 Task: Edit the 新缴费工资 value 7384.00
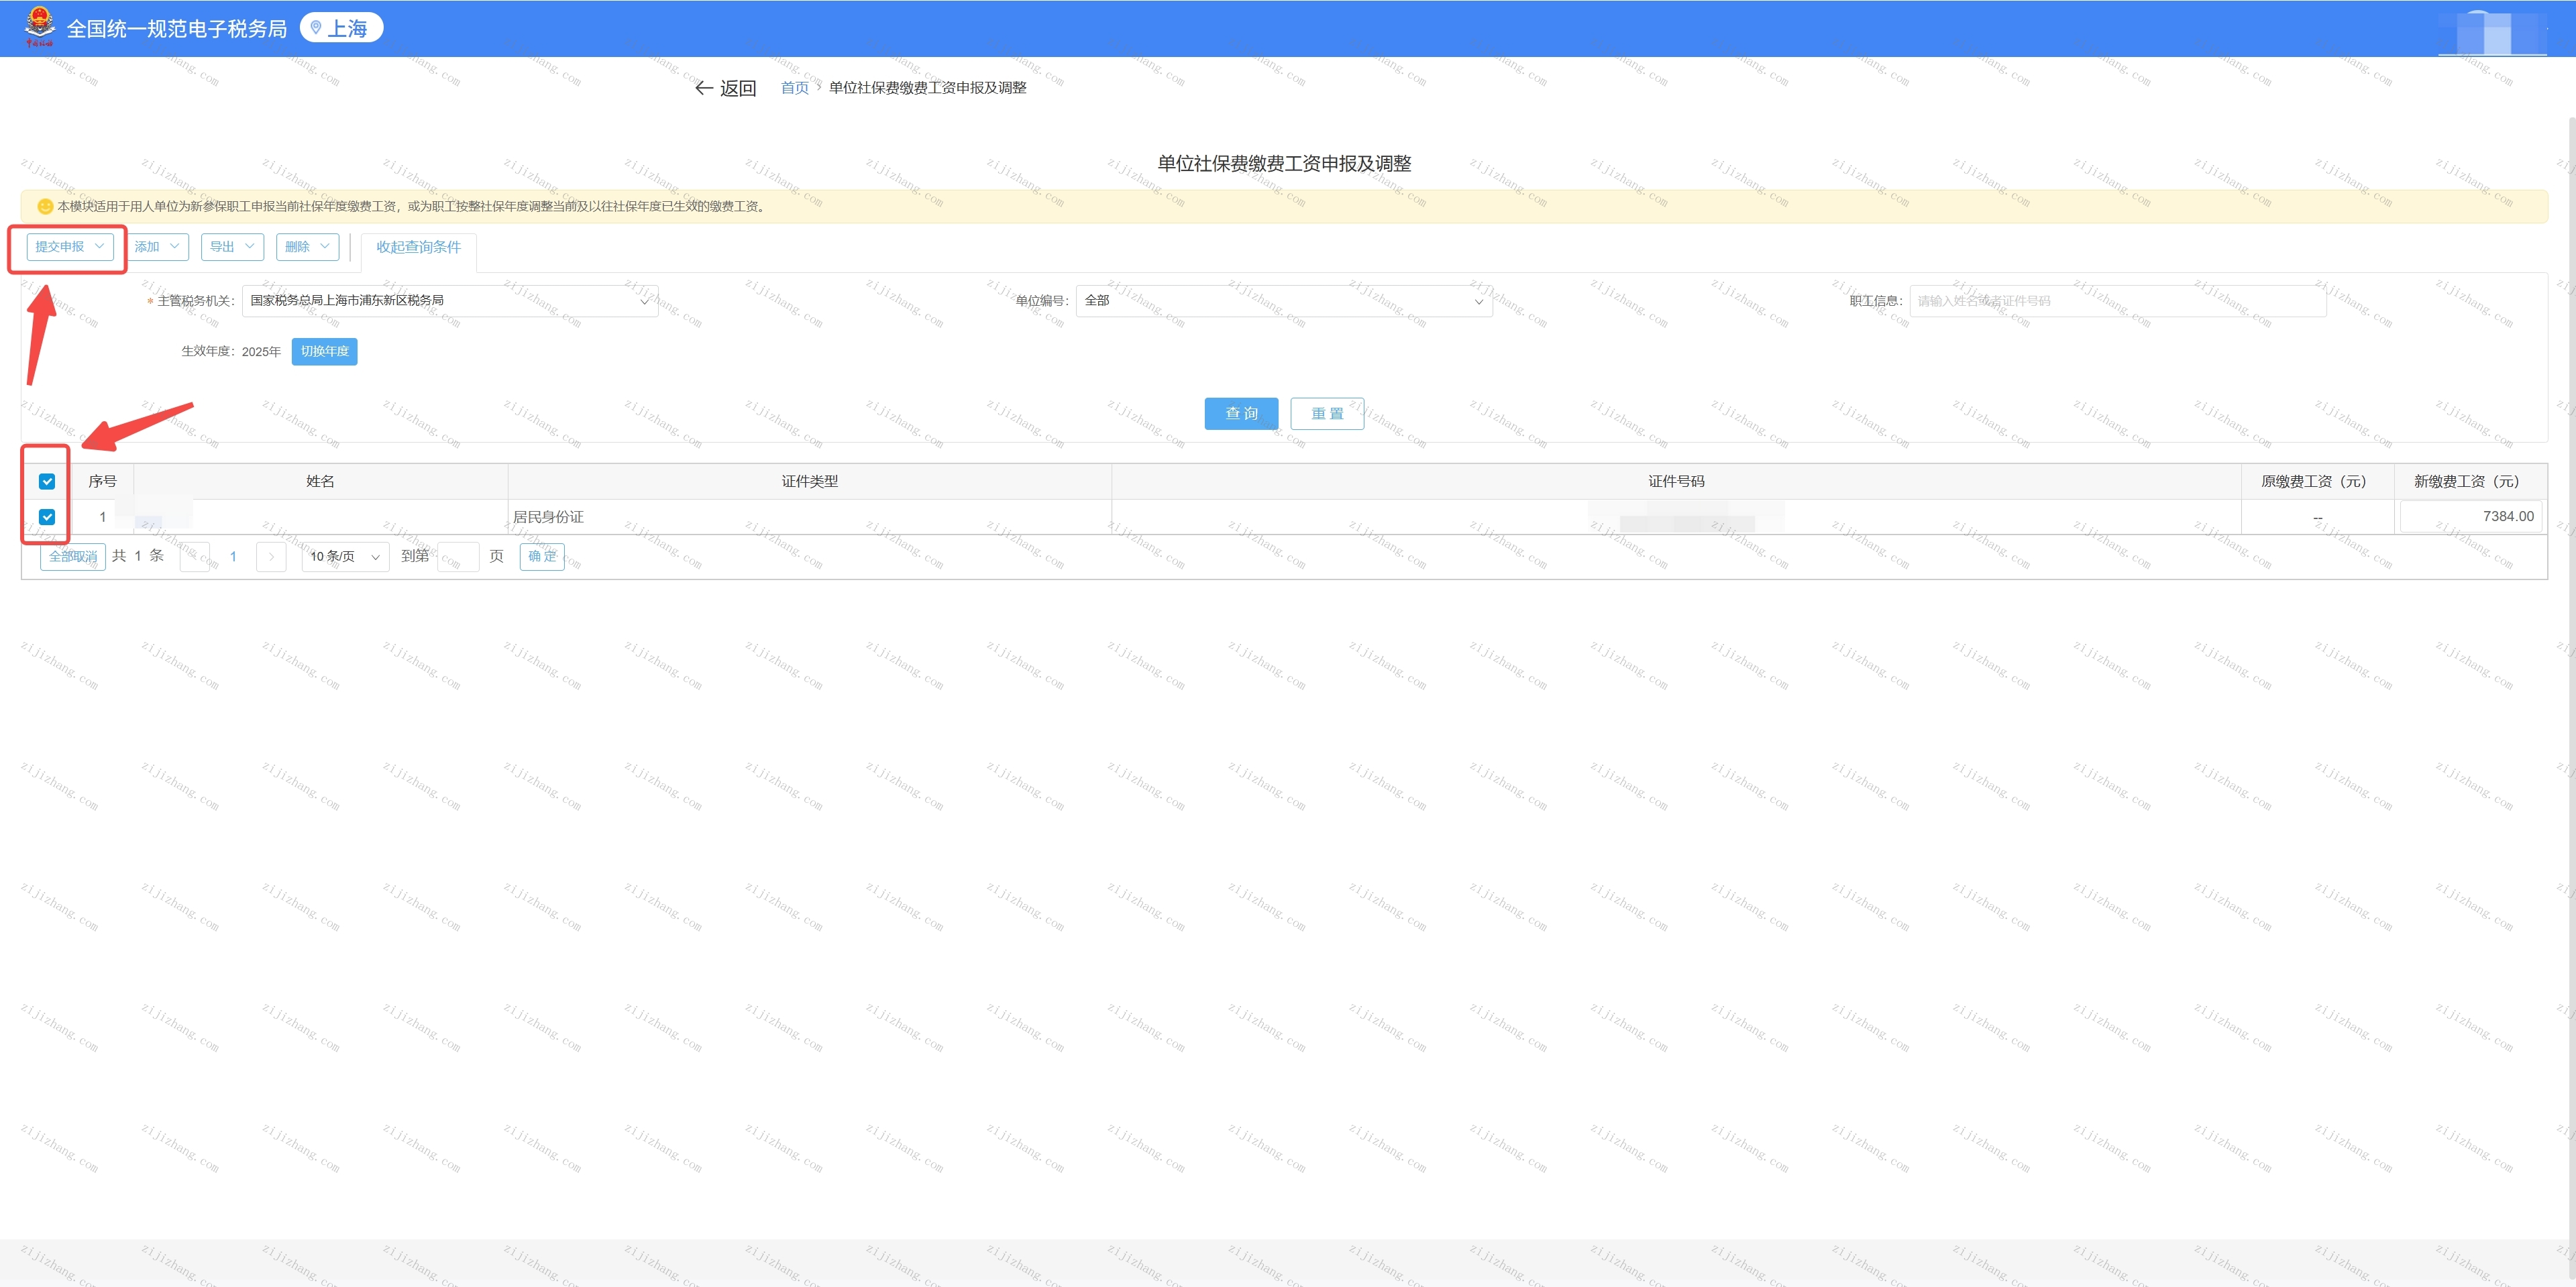2470,517
